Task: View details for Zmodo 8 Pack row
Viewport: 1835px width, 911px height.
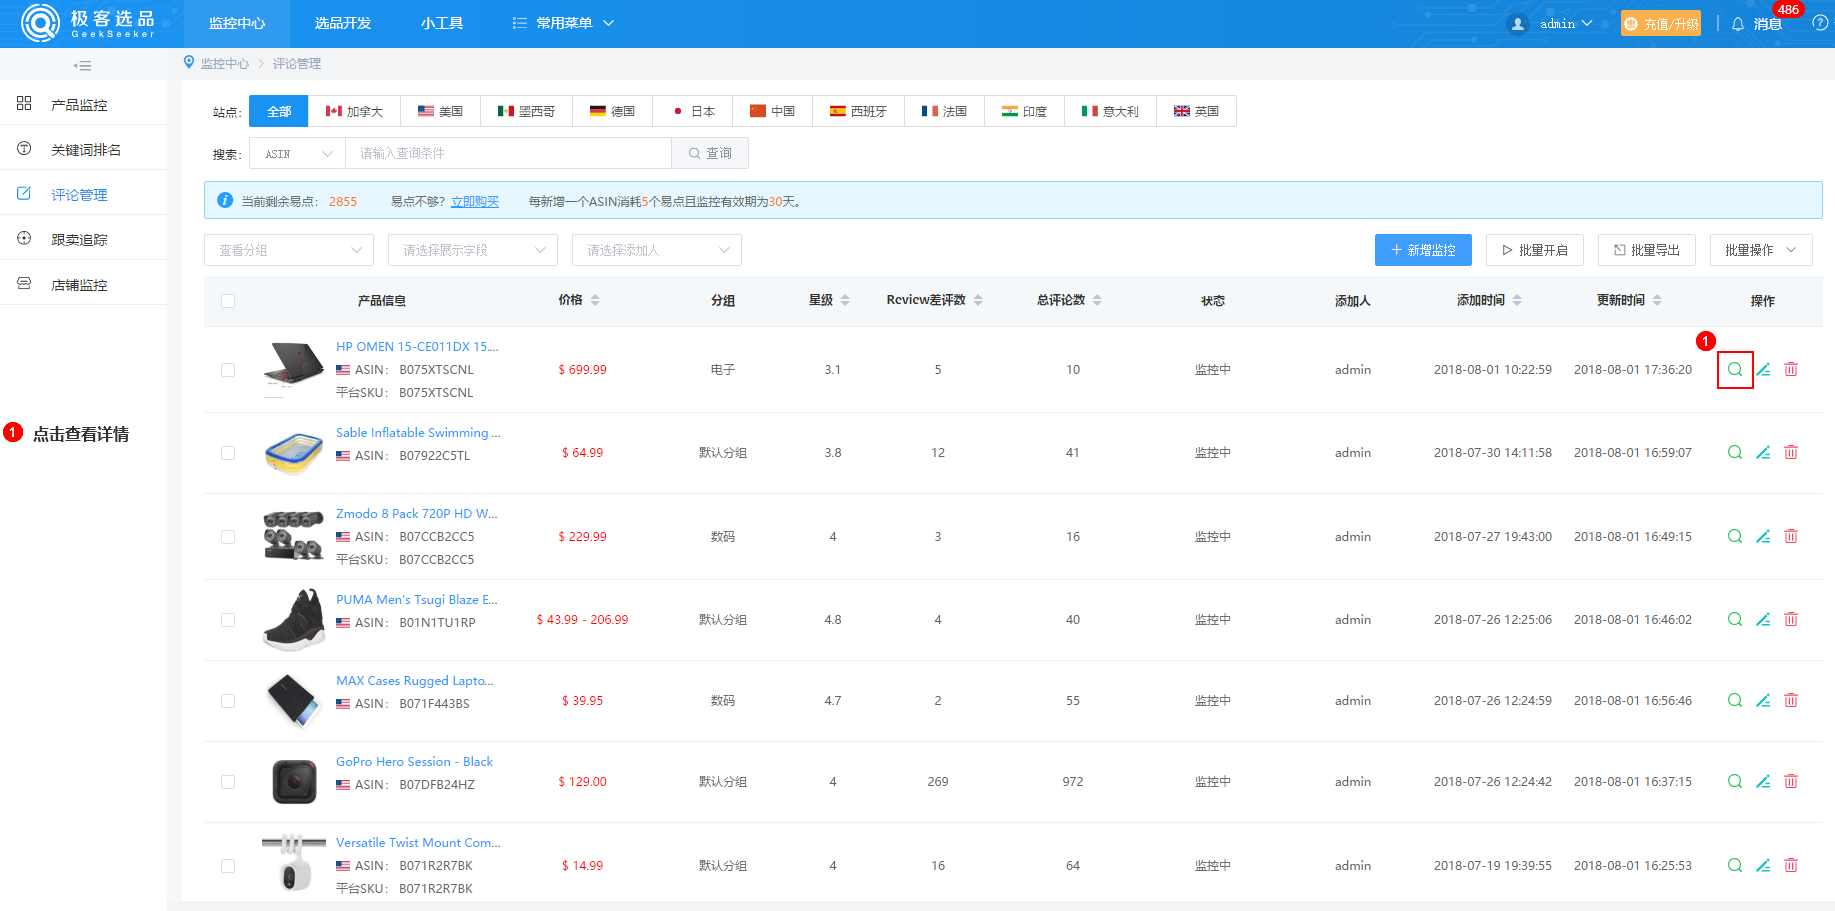Action: (1735, 537)
